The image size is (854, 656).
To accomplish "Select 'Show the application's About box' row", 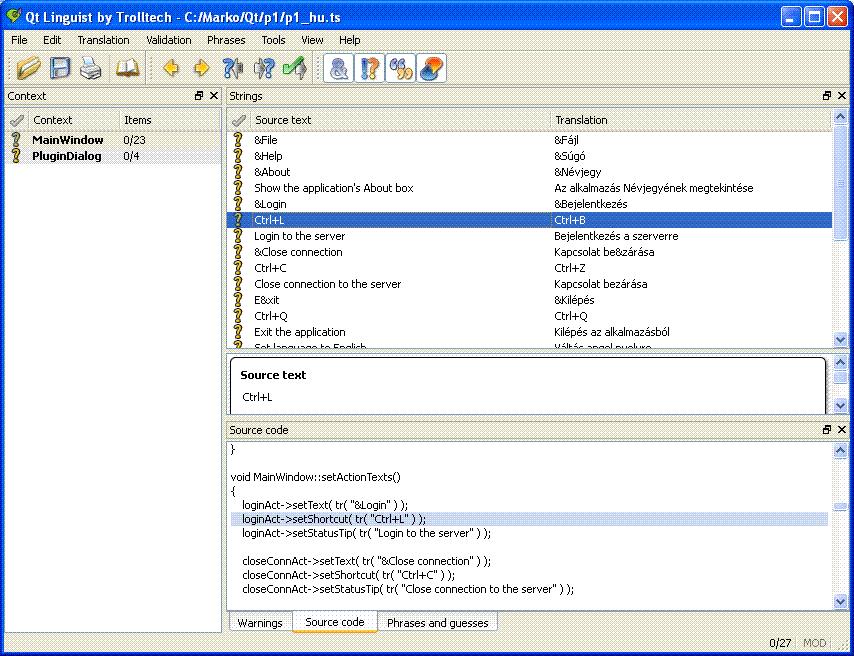I will pos(529,188).
